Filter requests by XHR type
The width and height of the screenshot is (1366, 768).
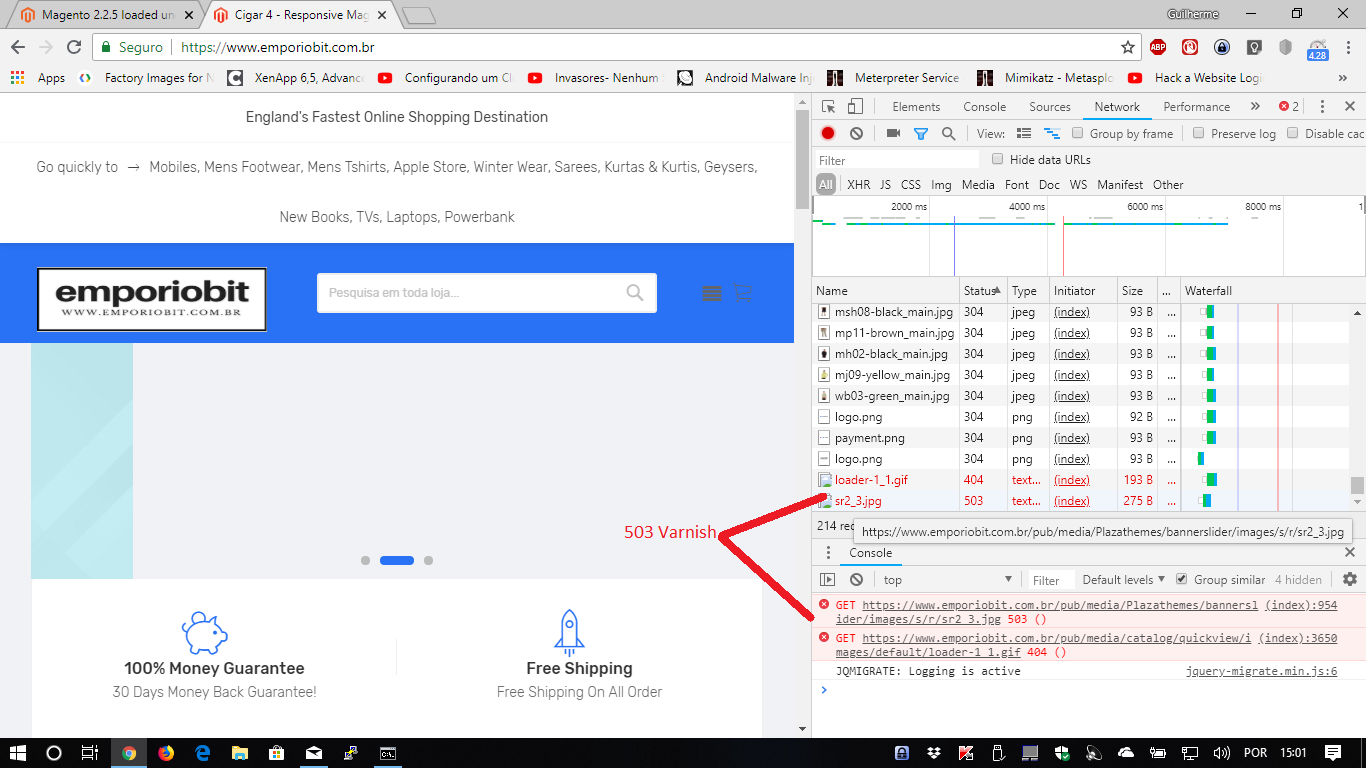click(x=858, y=185)
